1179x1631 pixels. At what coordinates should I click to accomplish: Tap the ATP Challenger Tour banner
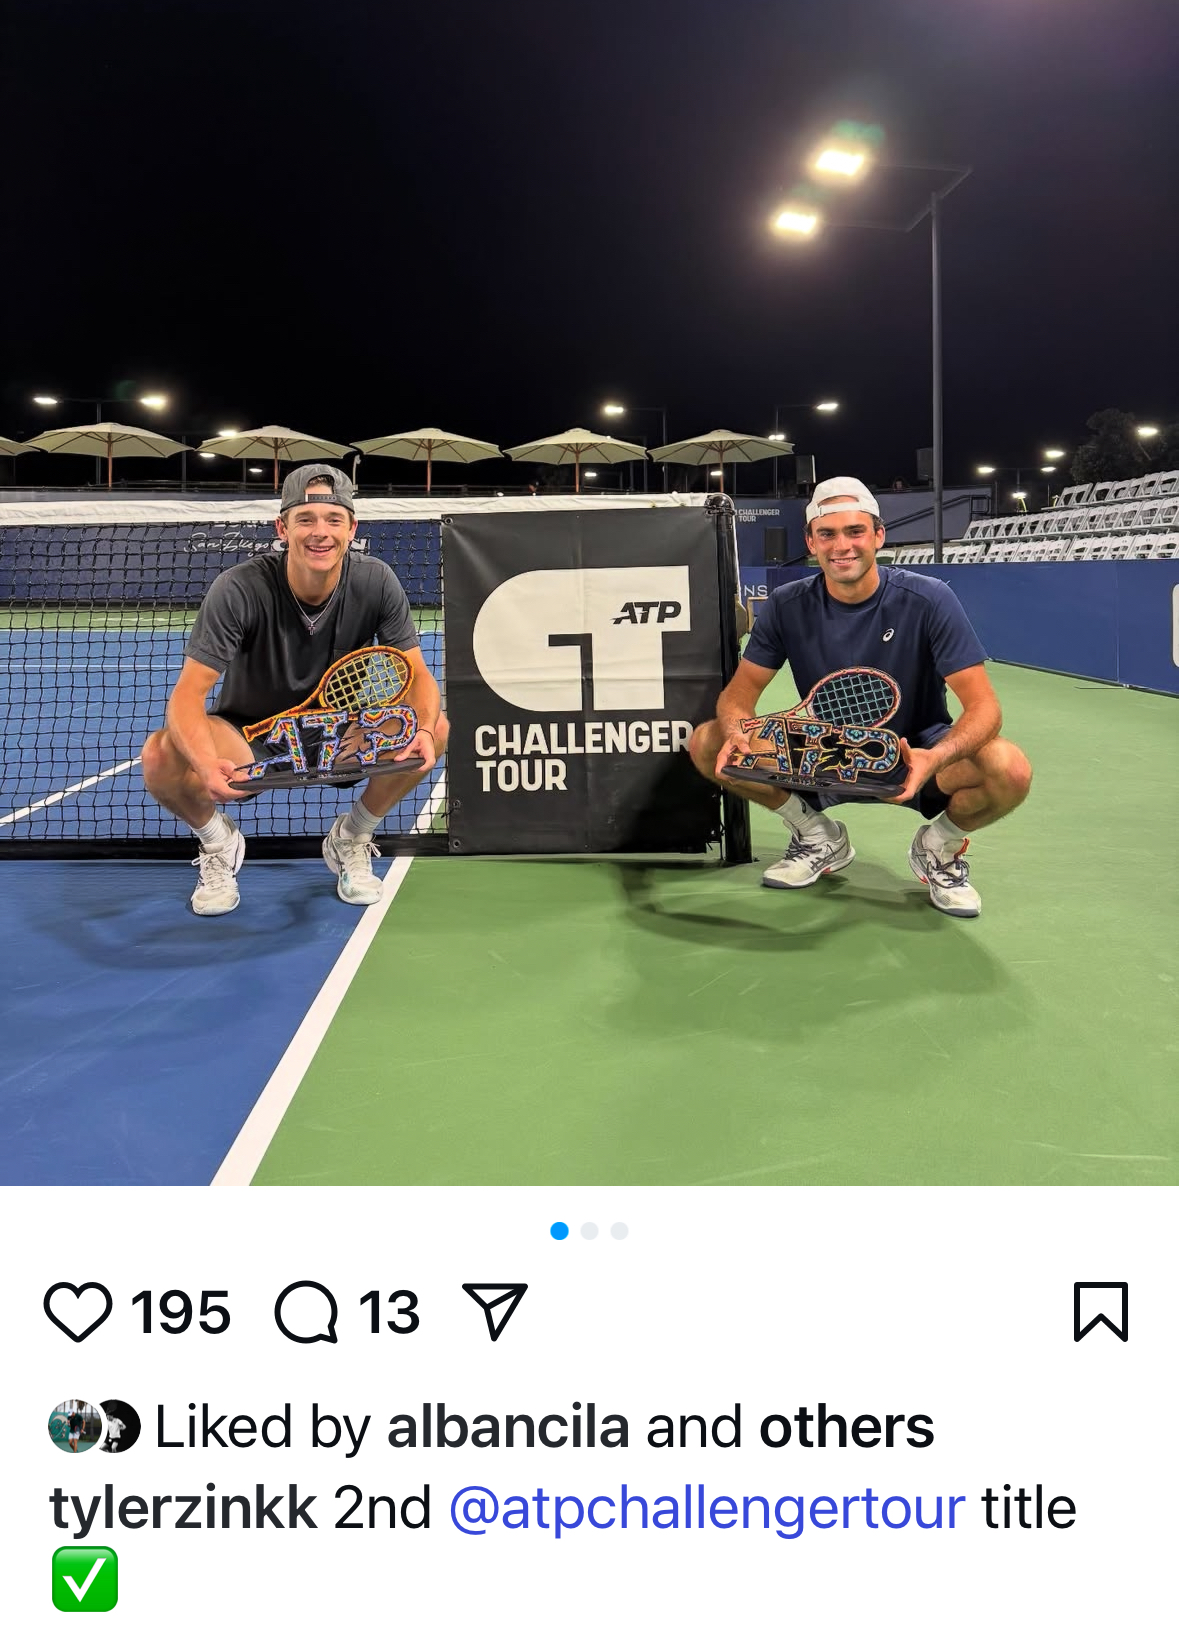pos(583,680)
